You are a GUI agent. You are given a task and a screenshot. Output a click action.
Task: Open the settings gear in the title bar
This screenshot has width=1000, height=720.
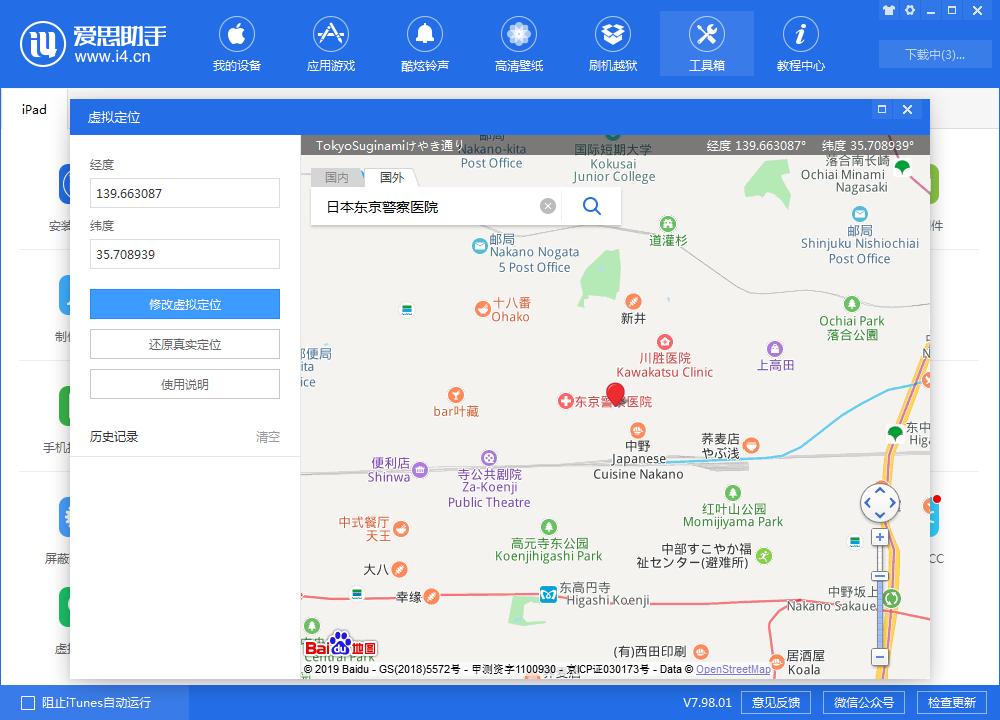click(910, 9)
